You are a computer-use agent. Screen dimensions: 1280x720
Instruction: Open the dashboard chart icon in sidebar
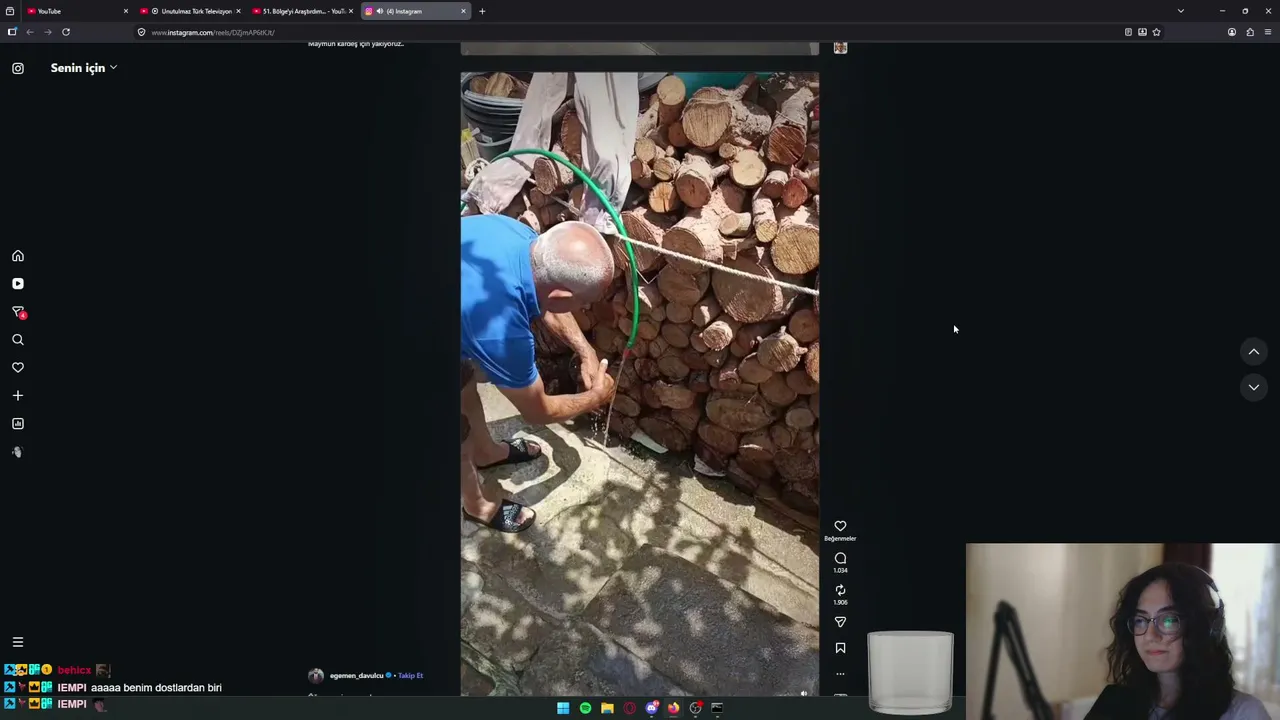coord(18,424)
